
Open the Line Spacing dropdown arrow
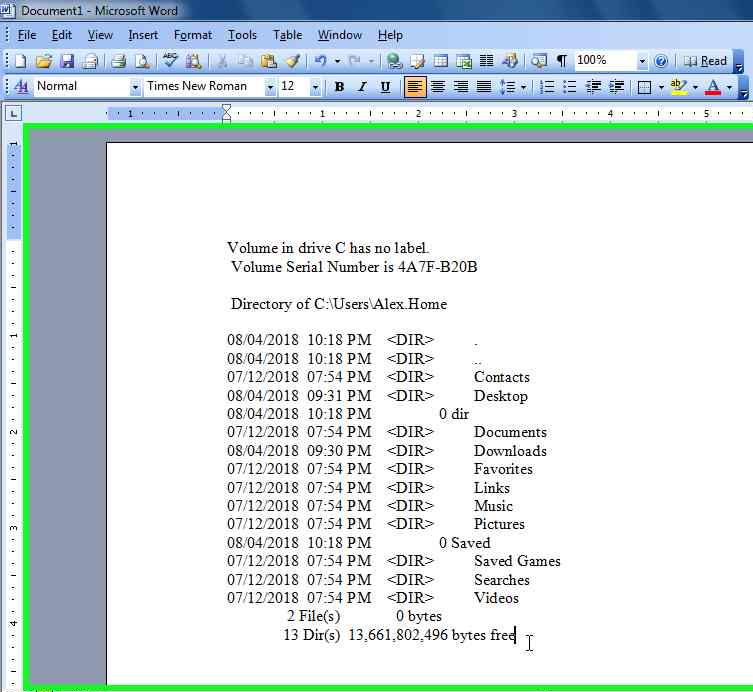coord(523,87)
